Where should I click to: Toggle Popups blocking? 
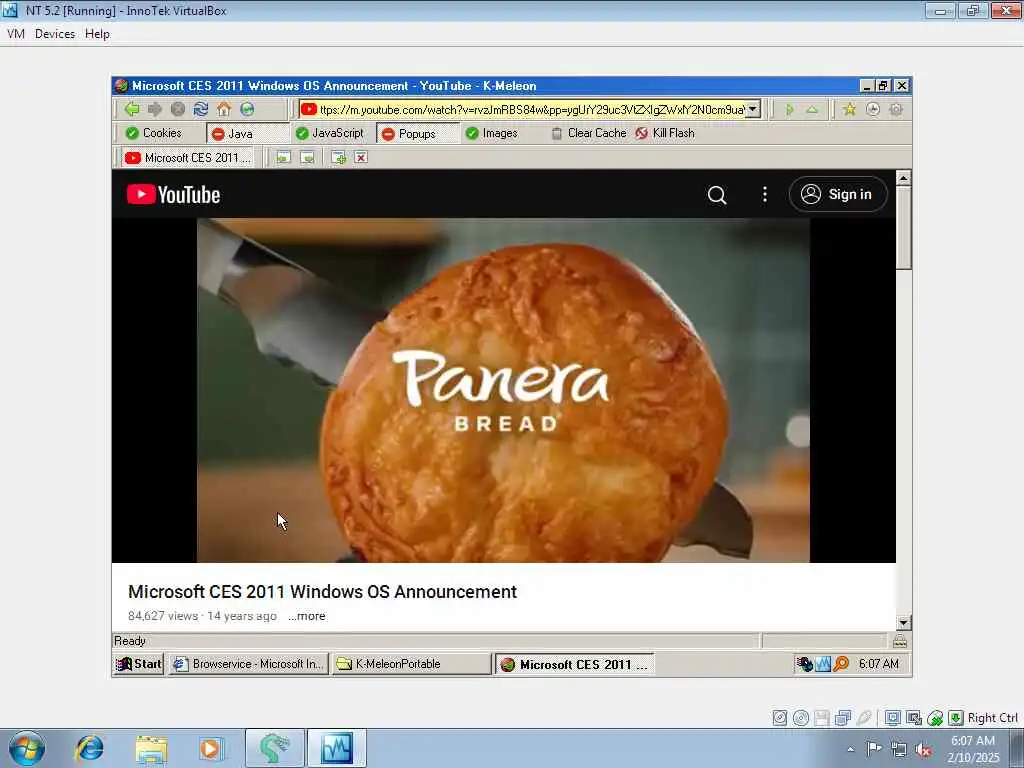pos(418,133)
